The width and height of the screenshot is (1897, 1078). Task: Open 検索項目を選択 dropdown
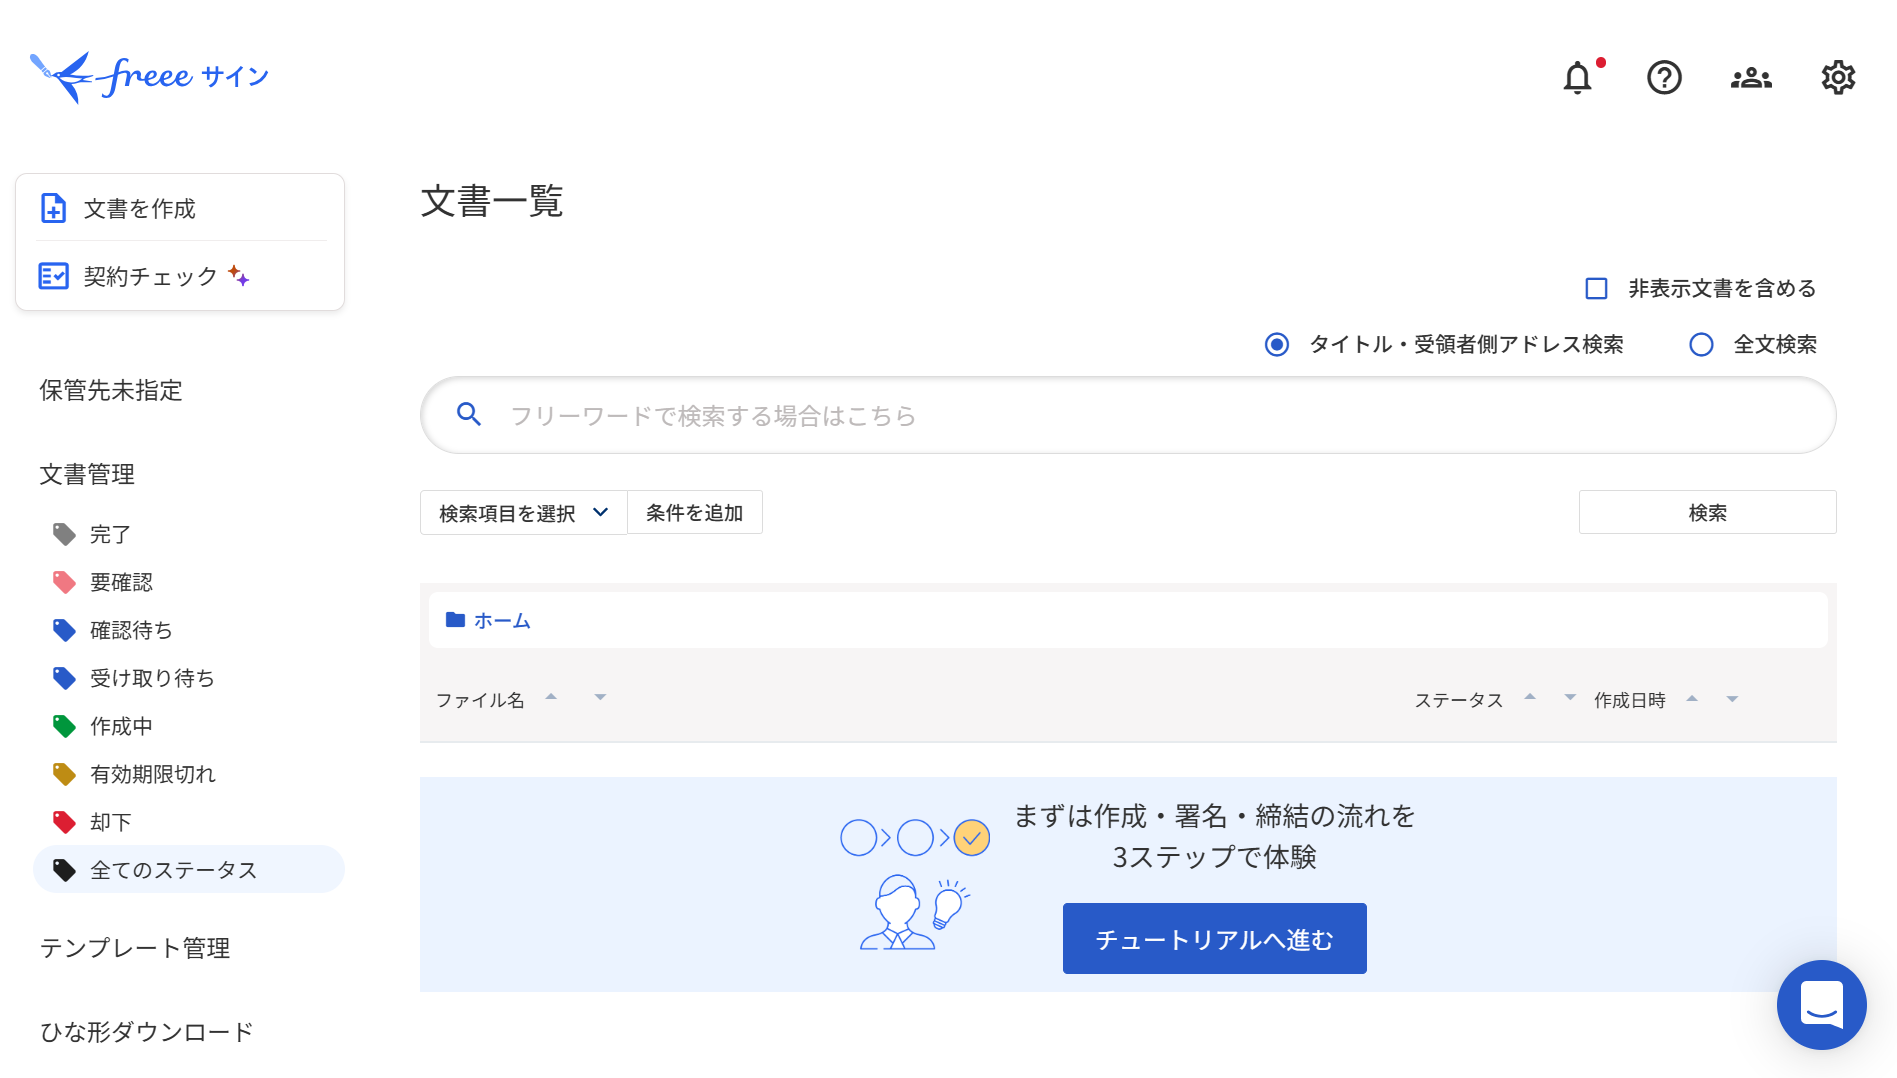click(x=523, y=513)
